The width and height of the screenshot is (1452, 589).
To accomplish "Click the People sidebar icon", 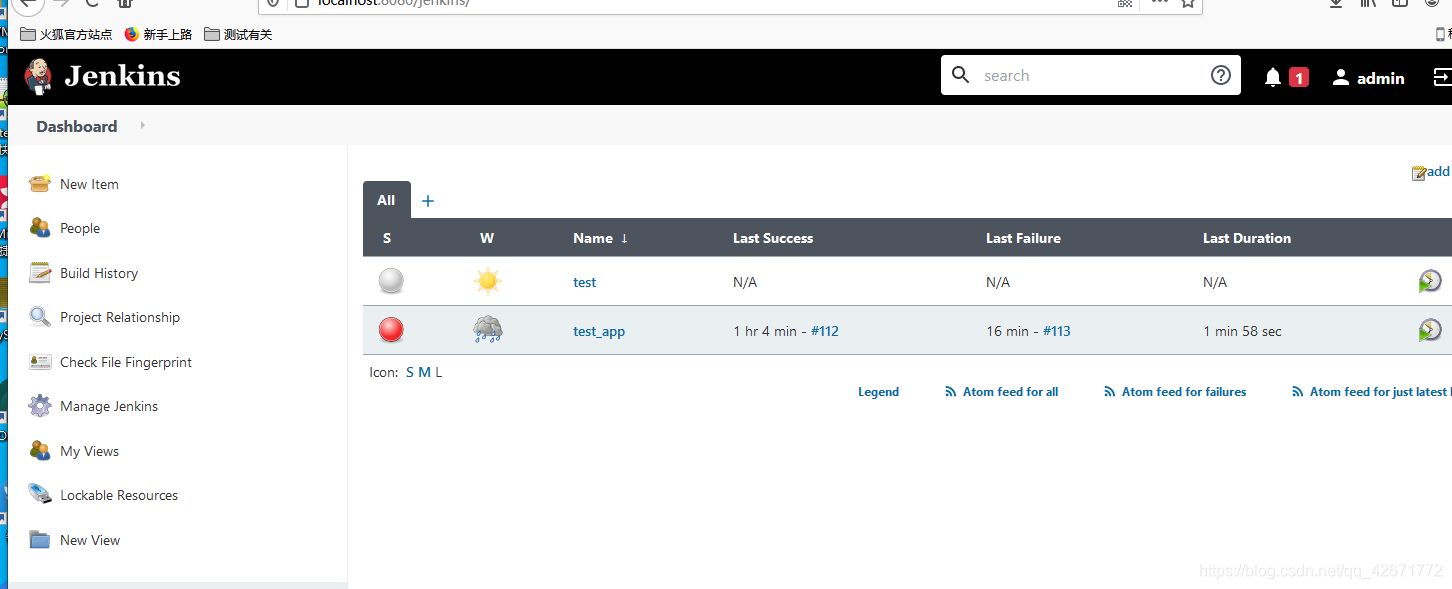I will [40, 228].
